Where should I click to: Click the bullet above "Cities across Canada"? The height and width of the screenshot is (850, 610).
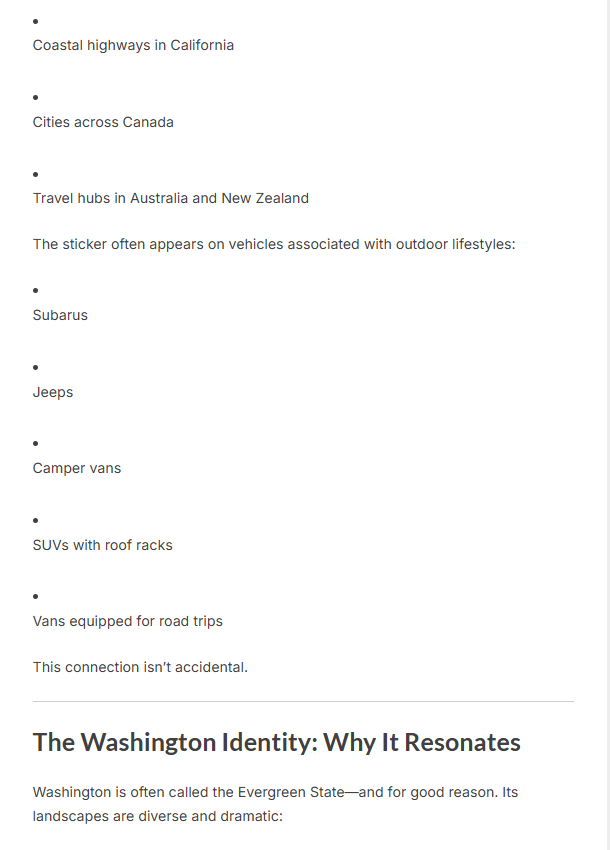point(36,98)
